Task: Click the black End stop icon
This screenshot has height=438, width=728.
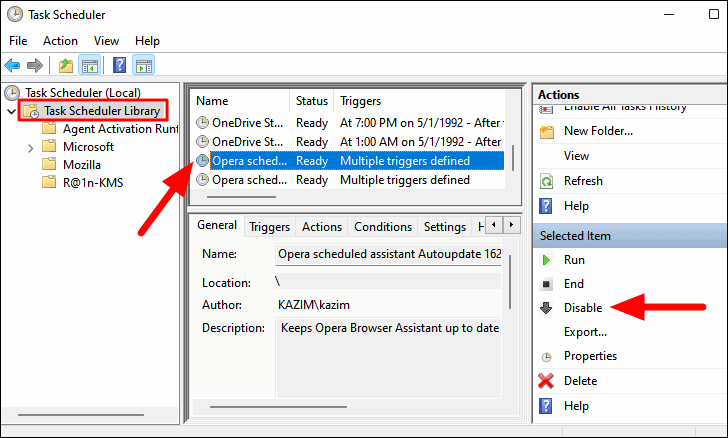Action: tap(546, 284)
